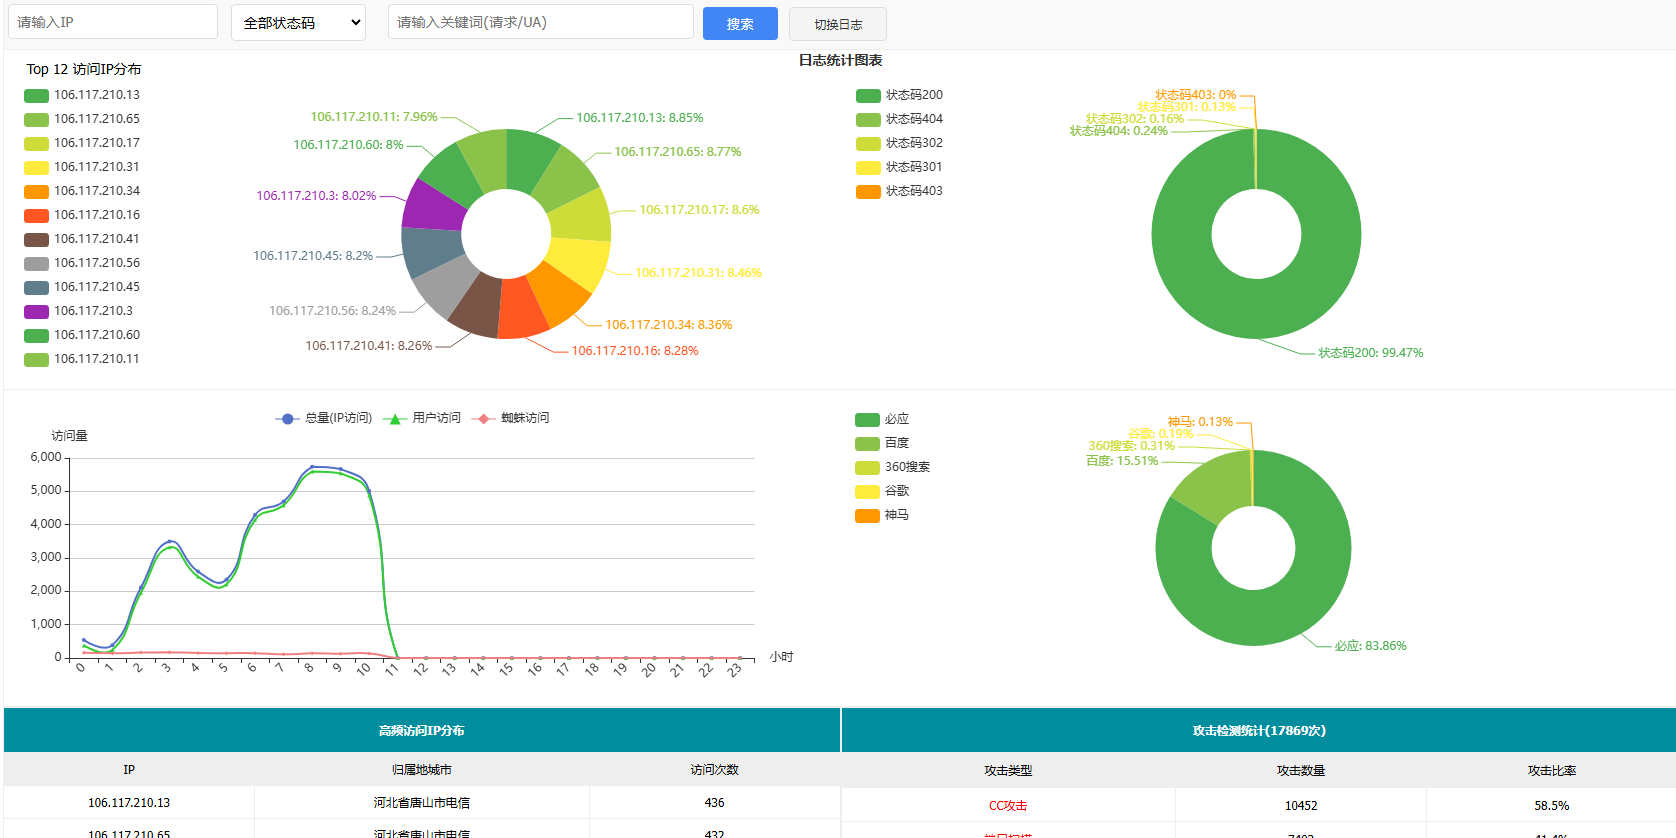Toggle 神马 spider legend item
The image size is (1676, 838).
point(882,515)
